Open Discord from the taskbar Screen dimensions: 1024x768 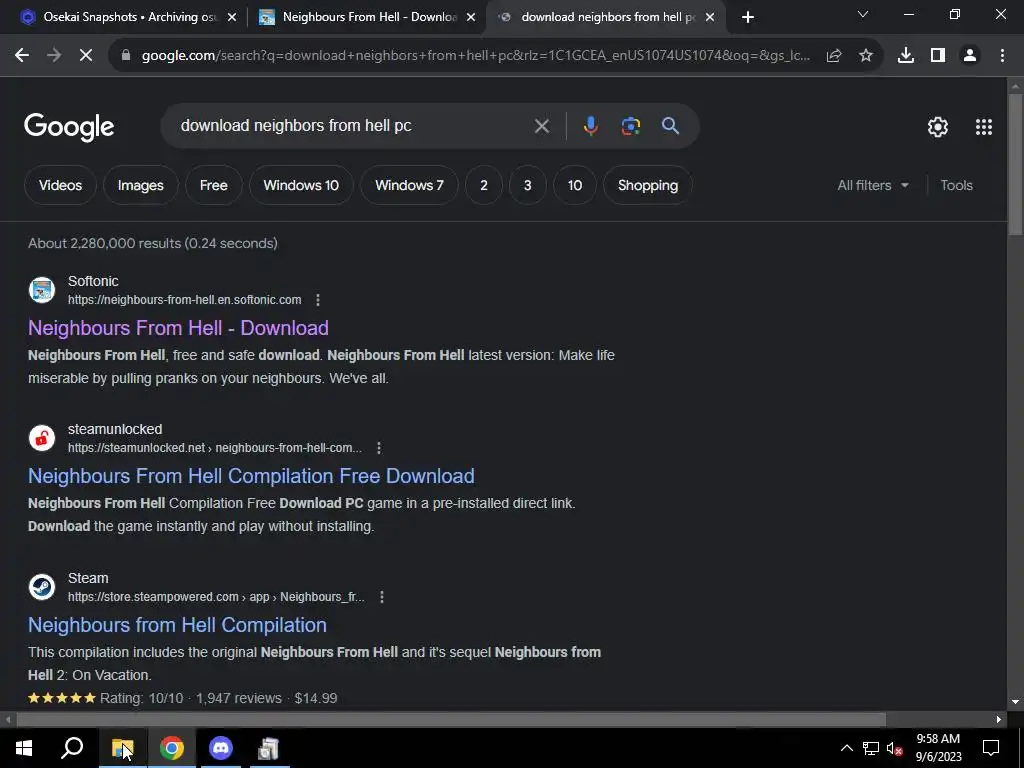click(x=221, y=748)
